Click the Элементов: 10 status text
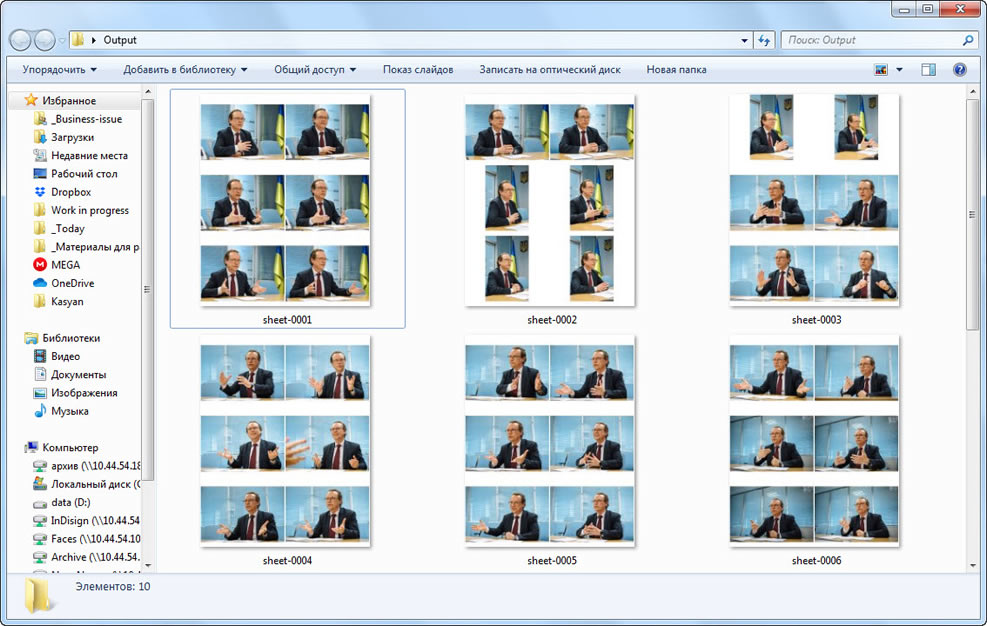 point(113,586)
